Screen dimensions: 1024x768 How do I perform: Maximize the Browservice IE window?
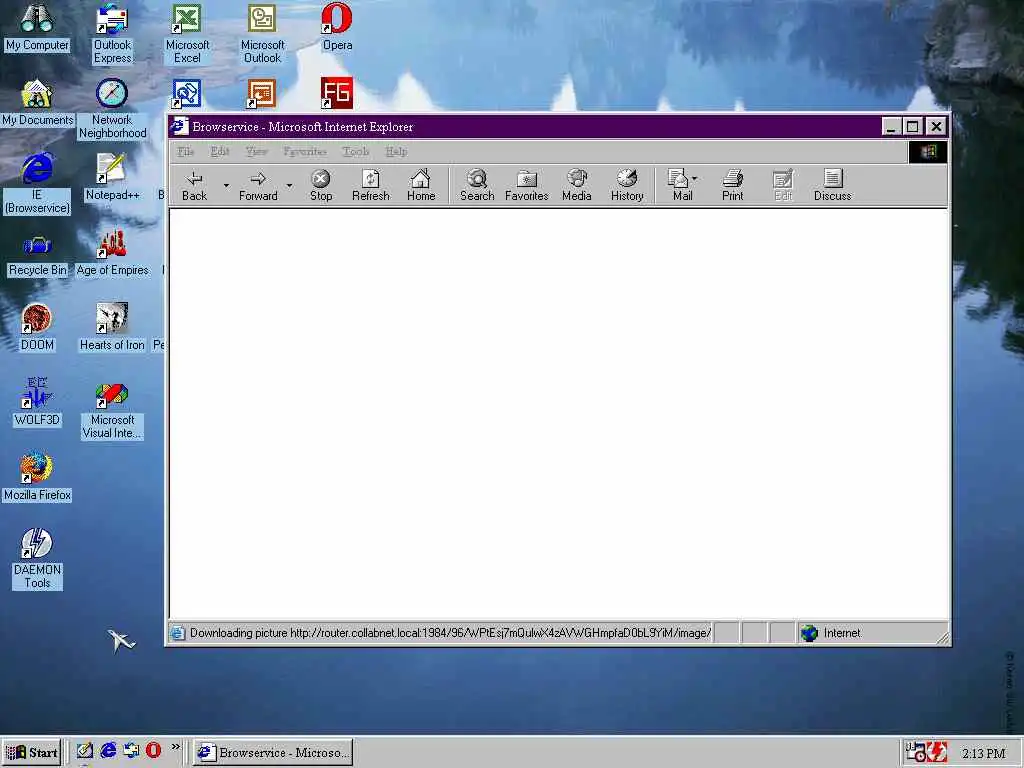point(913,126)
